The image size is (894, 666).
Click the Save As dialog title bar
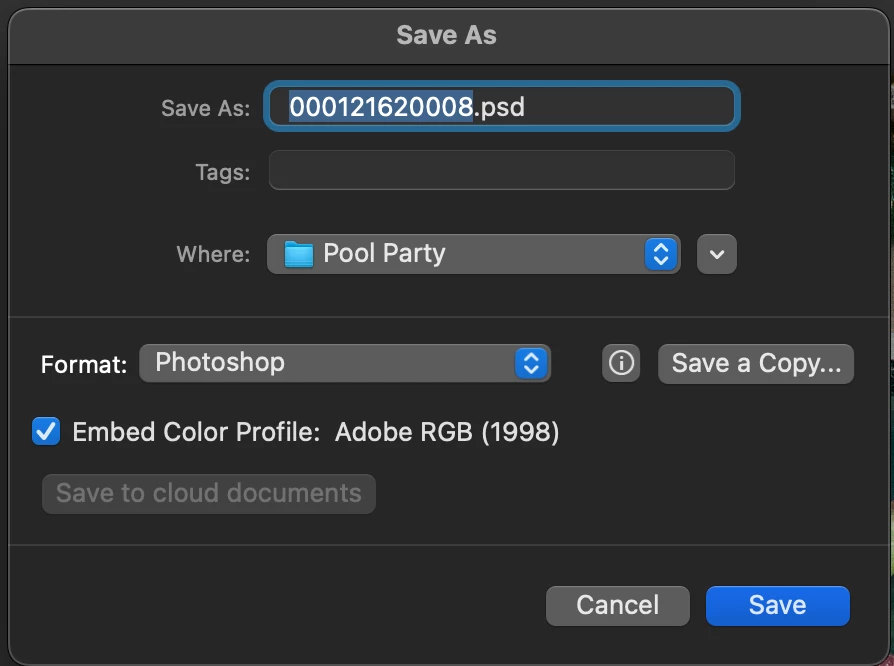pyautogui.click(x=446, y=35)
